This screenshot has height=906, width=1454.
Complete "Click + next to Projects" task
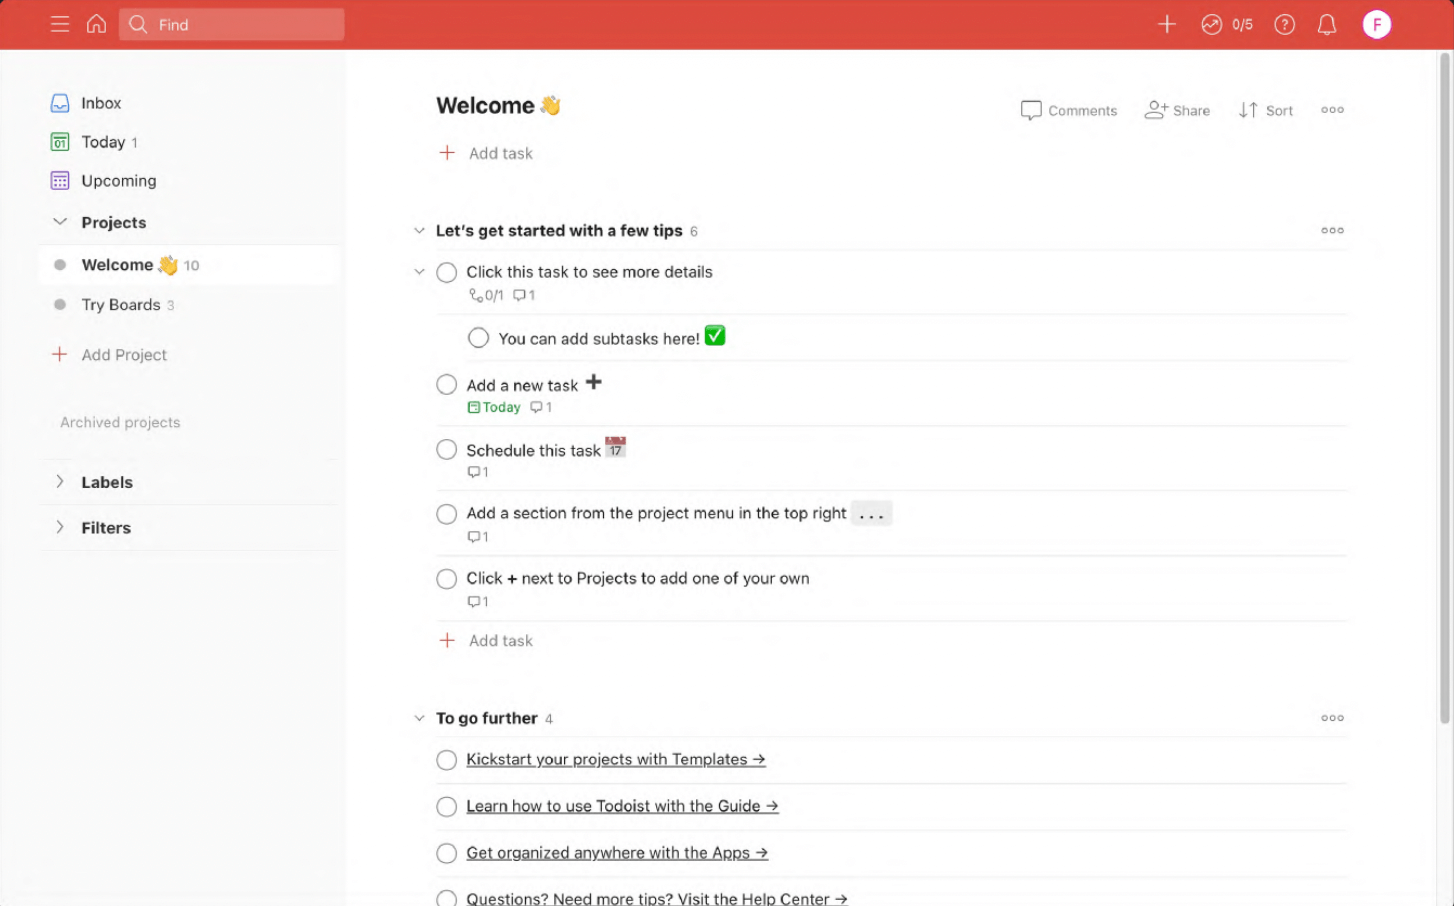[447, 578]
